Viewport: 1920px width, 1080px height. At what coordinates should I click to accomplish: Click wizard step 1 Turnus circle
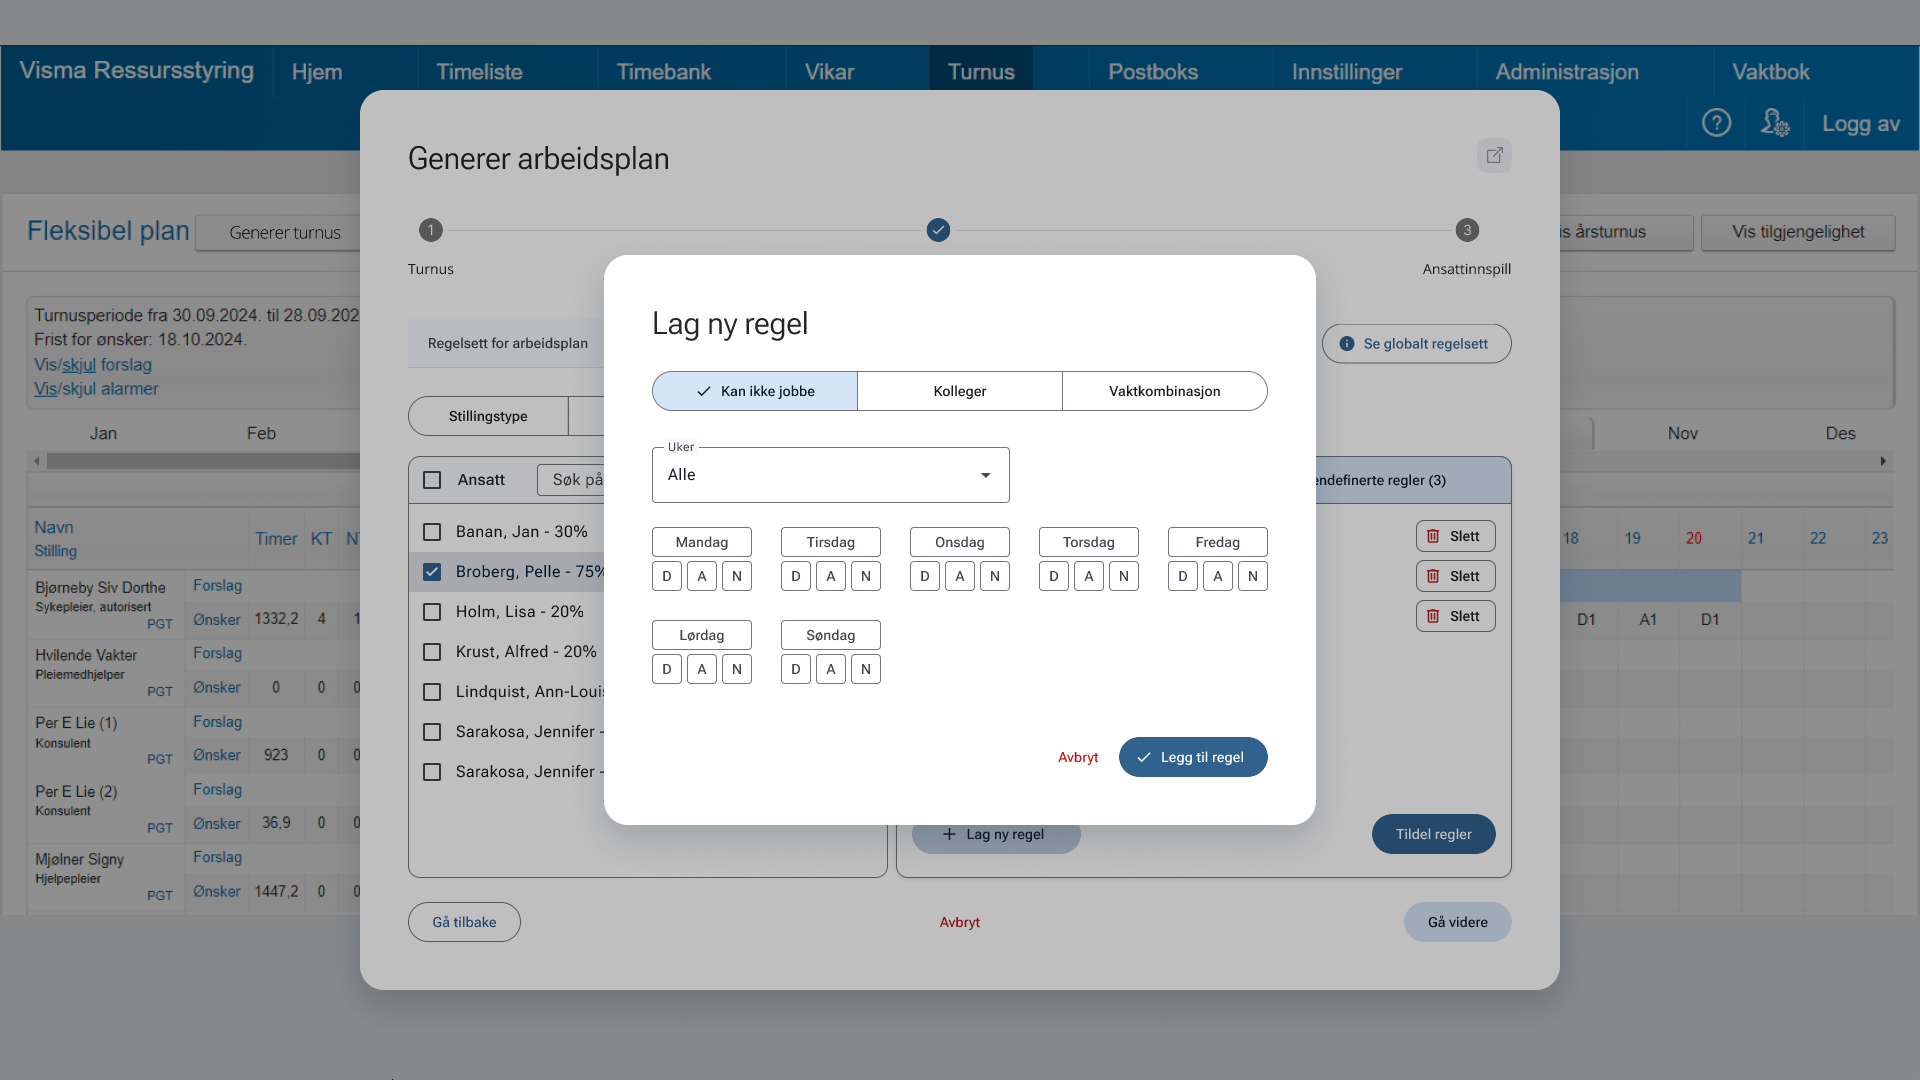(431, 230)
